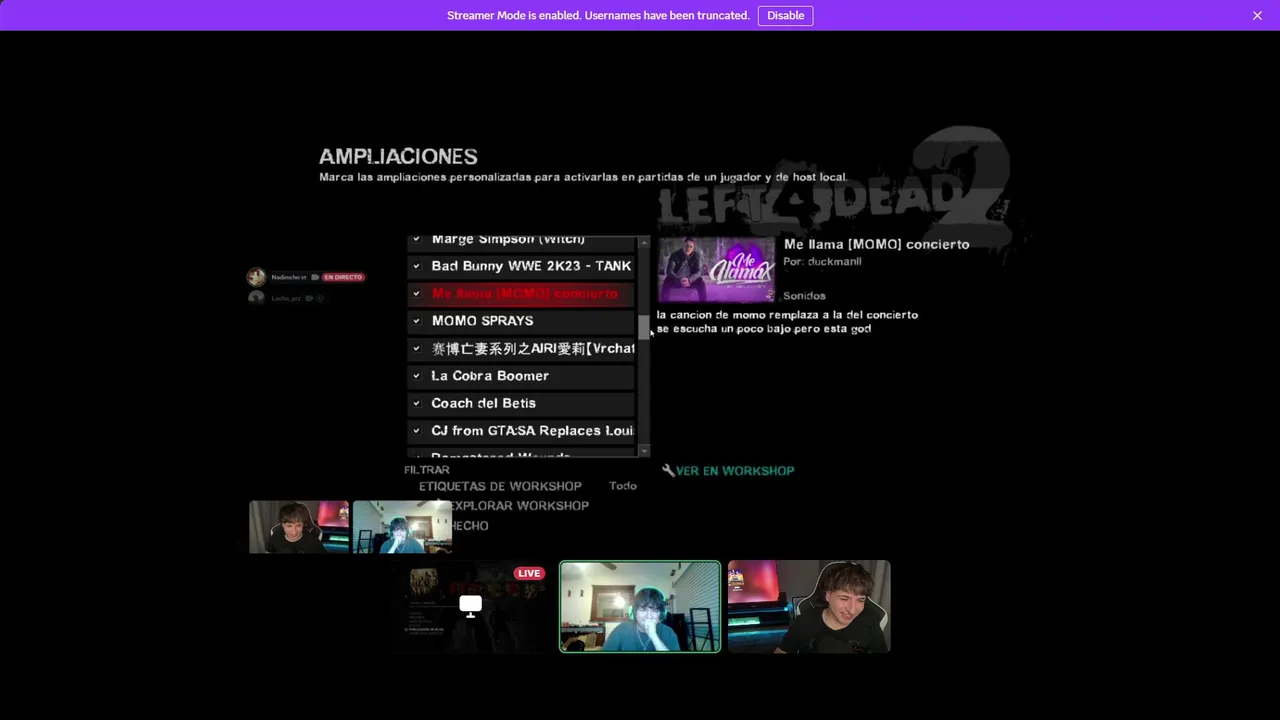Click the Me llama addon thumbnail image
The image size is (1280, 720).
click(x=716, y=269)
